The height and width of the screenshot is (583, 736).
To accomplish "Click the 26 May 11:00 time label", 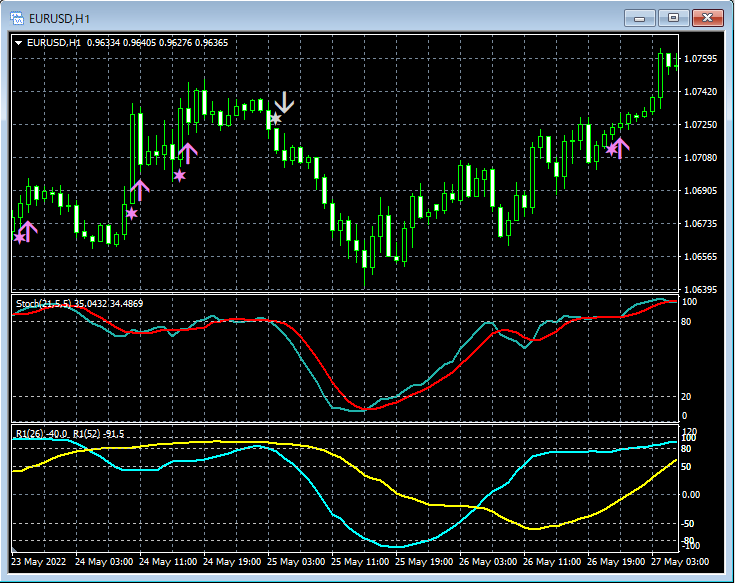I will [x=552, y=561].
